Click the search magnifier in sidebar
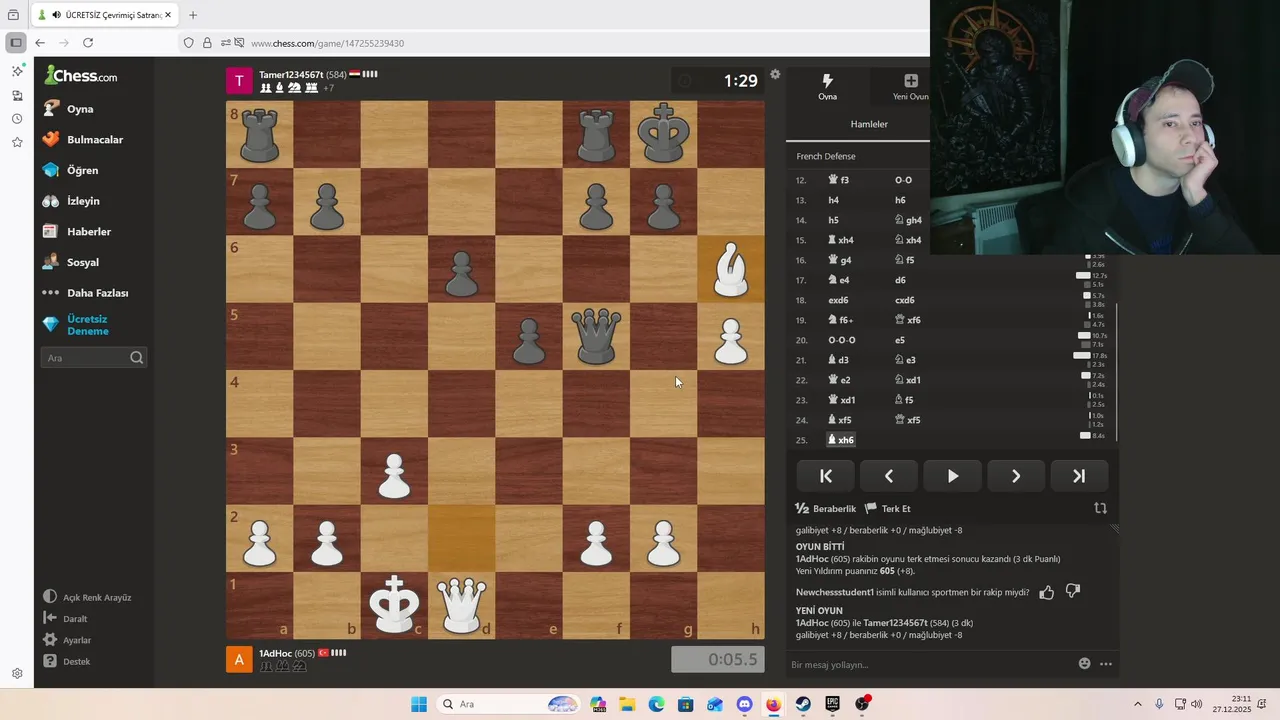1280x720 pixels. [137, 358]
